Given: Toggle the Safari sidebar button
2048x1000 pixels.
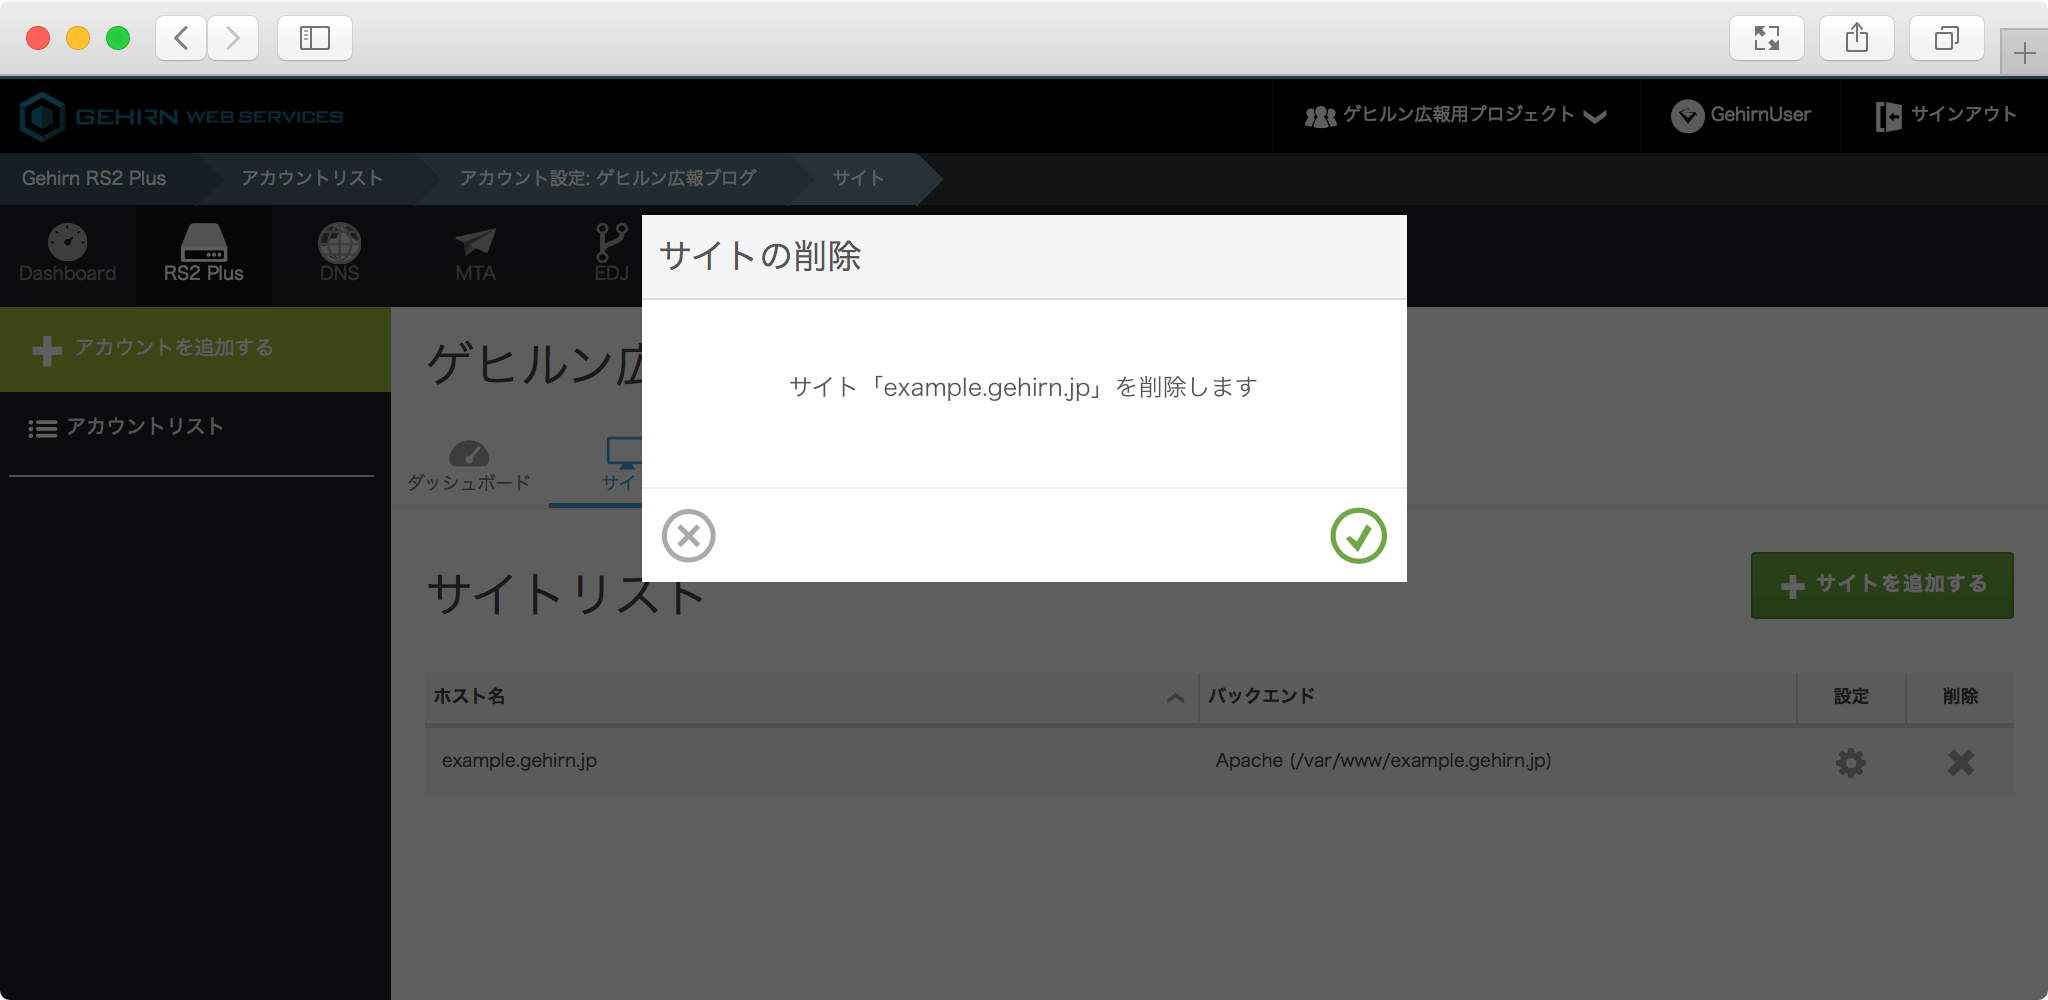Looking at the screenshot, I should (315, 38).
